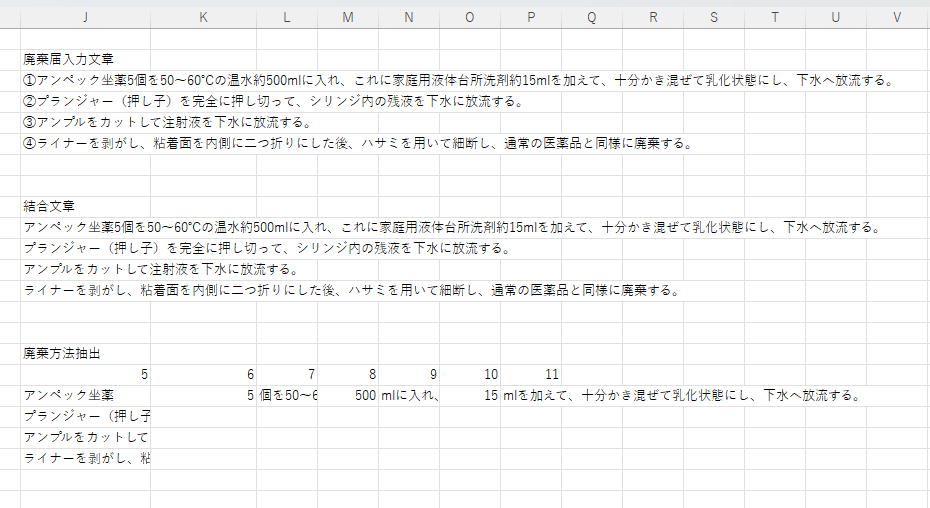This screenshot has height=508, width=930.
Task: Click the column M header
Action: pos(347,17)
